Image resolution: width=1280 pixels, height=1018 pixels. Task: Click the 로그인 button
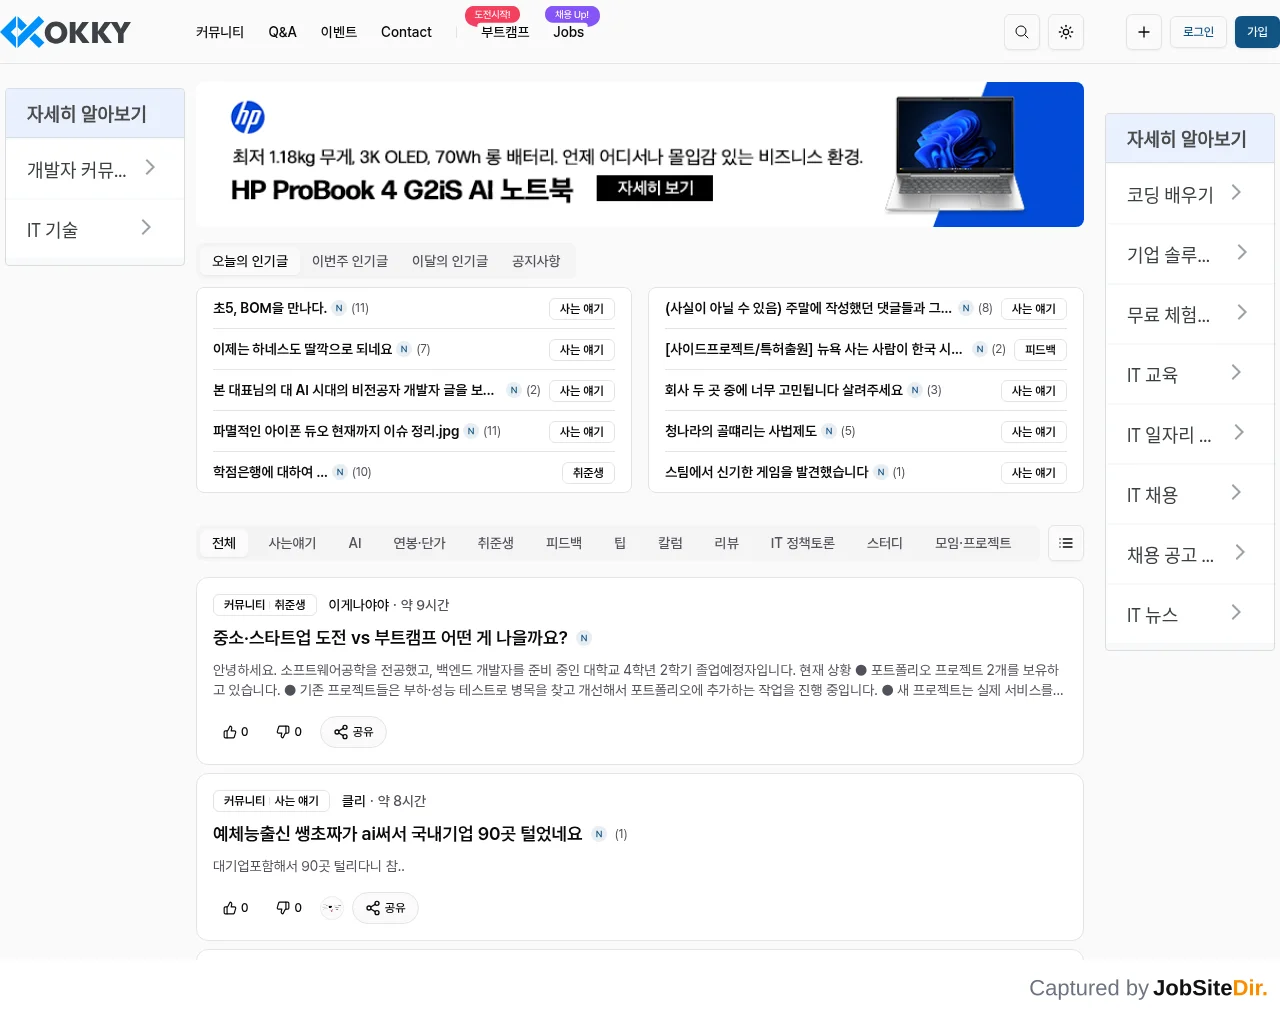tap(1198, 32)
